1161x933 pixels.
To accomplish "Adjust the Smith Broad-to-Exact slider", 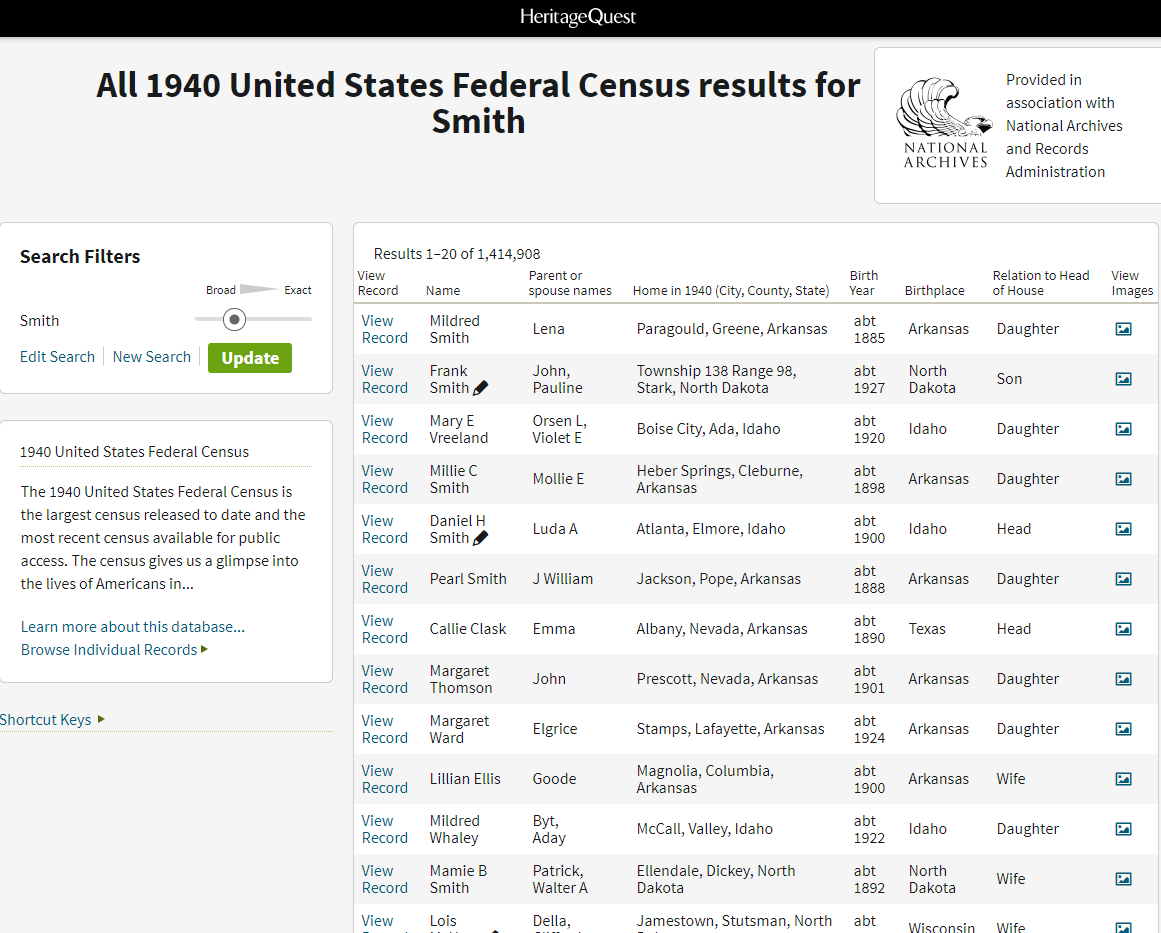I will (235, 319).
